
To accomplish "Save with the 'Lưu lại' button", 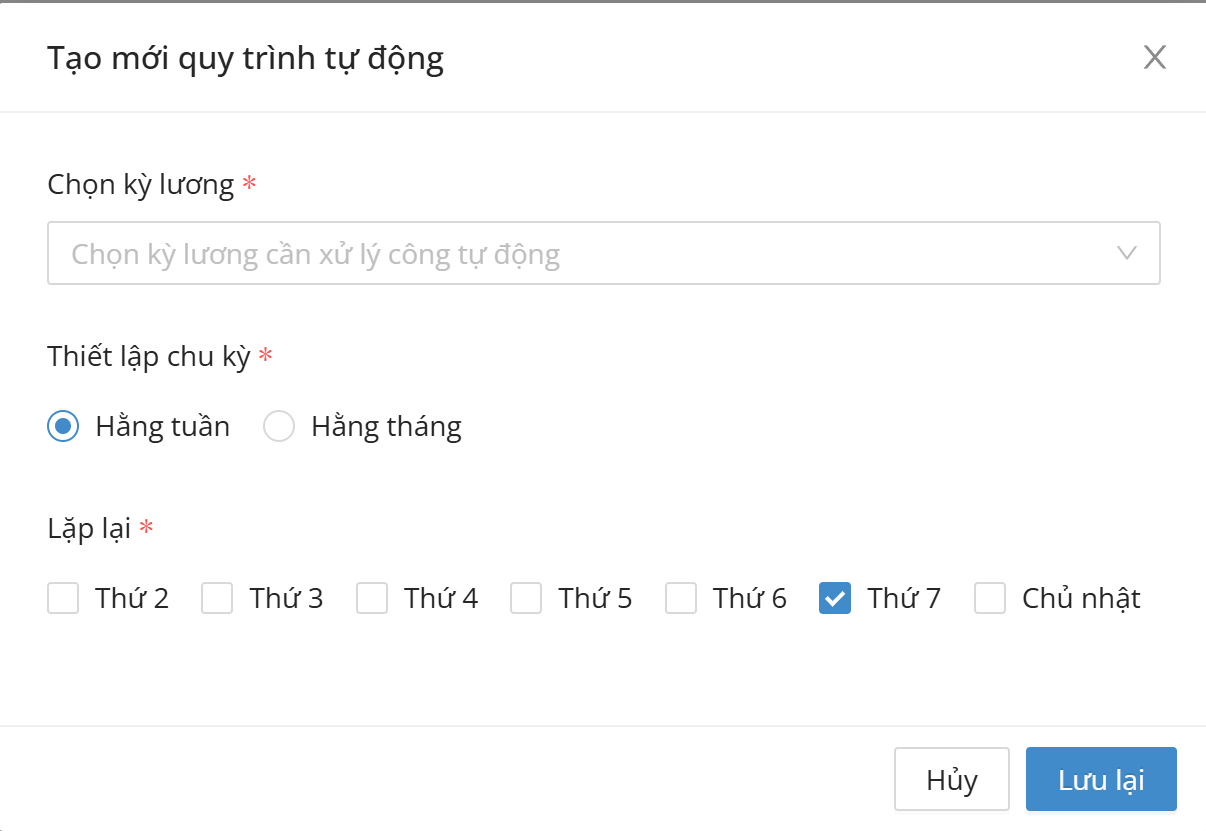I will pyautogui.click(x=1101, y=779).
